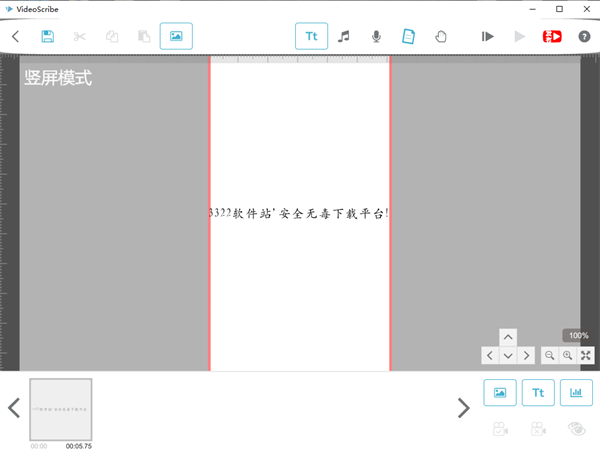
Task: Click the 100% zoom level label
Action: [x=578, y=335]
